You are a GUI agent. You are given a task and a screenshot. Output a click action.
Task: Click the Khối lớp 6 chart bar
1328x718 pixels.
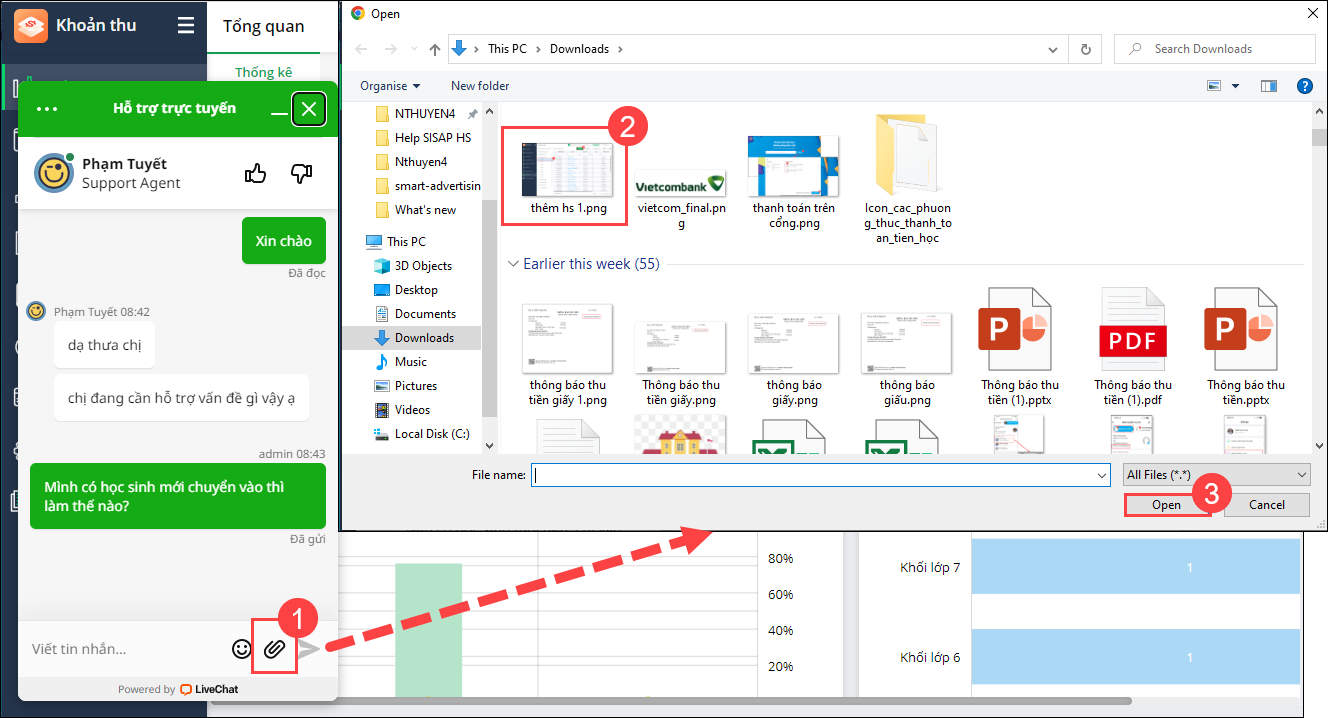[x=1136, y=657]
